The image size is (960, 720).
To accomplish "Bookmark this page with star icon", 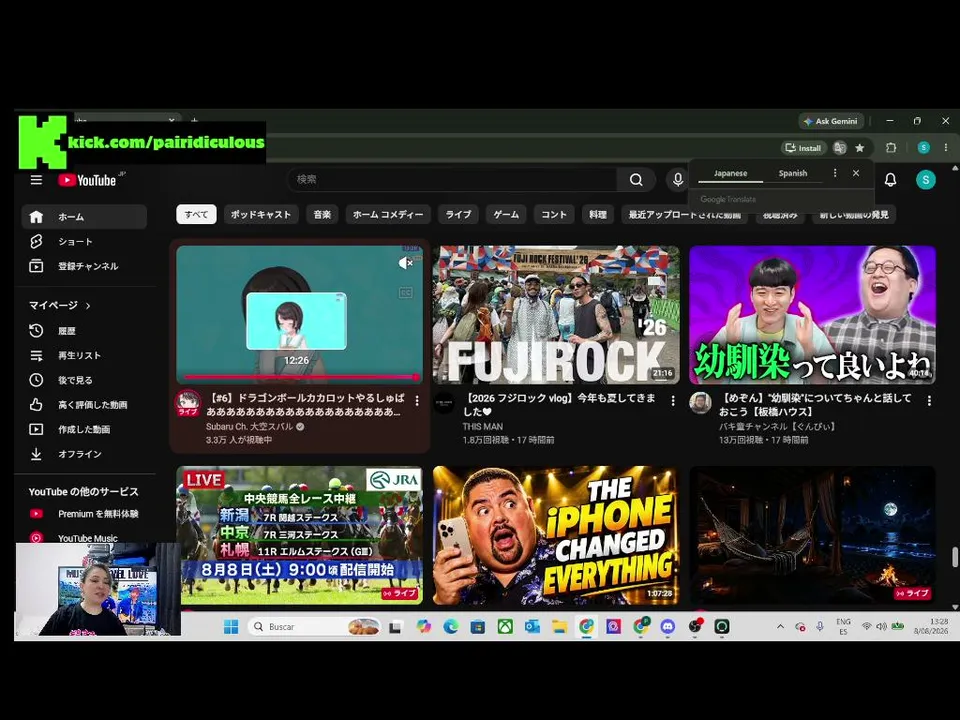I will coord(860,148).
